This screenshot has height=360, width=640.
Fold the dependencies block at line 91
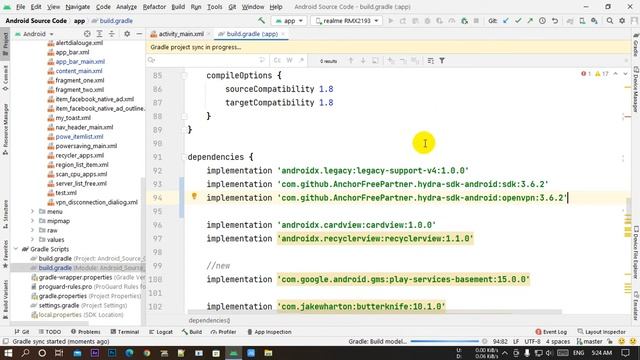click(x=184, y=157)
